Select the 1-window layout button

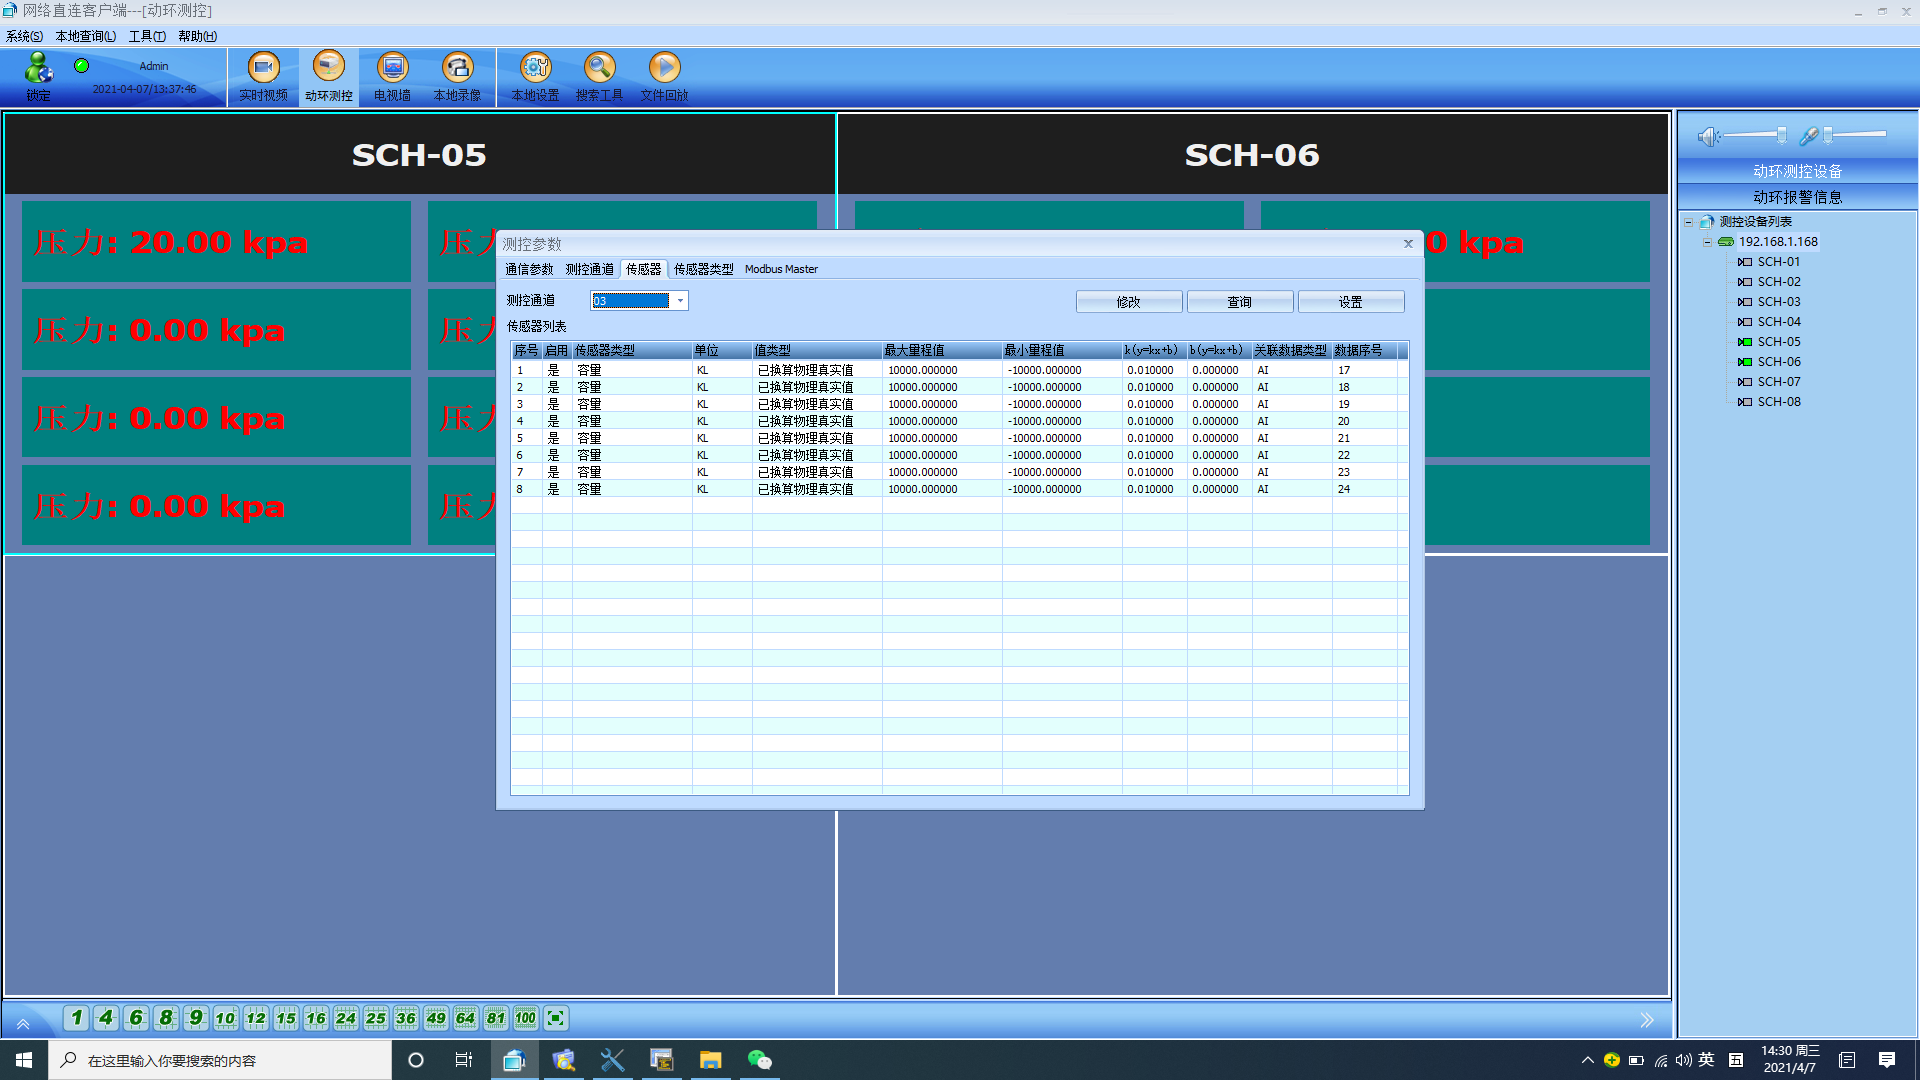76,1018
